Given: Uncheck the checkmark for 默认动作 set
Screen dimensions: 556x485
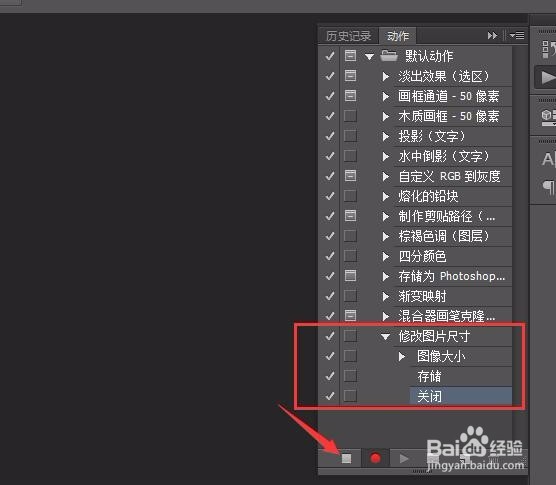Looking at the screenshot, I should (330, 56).
